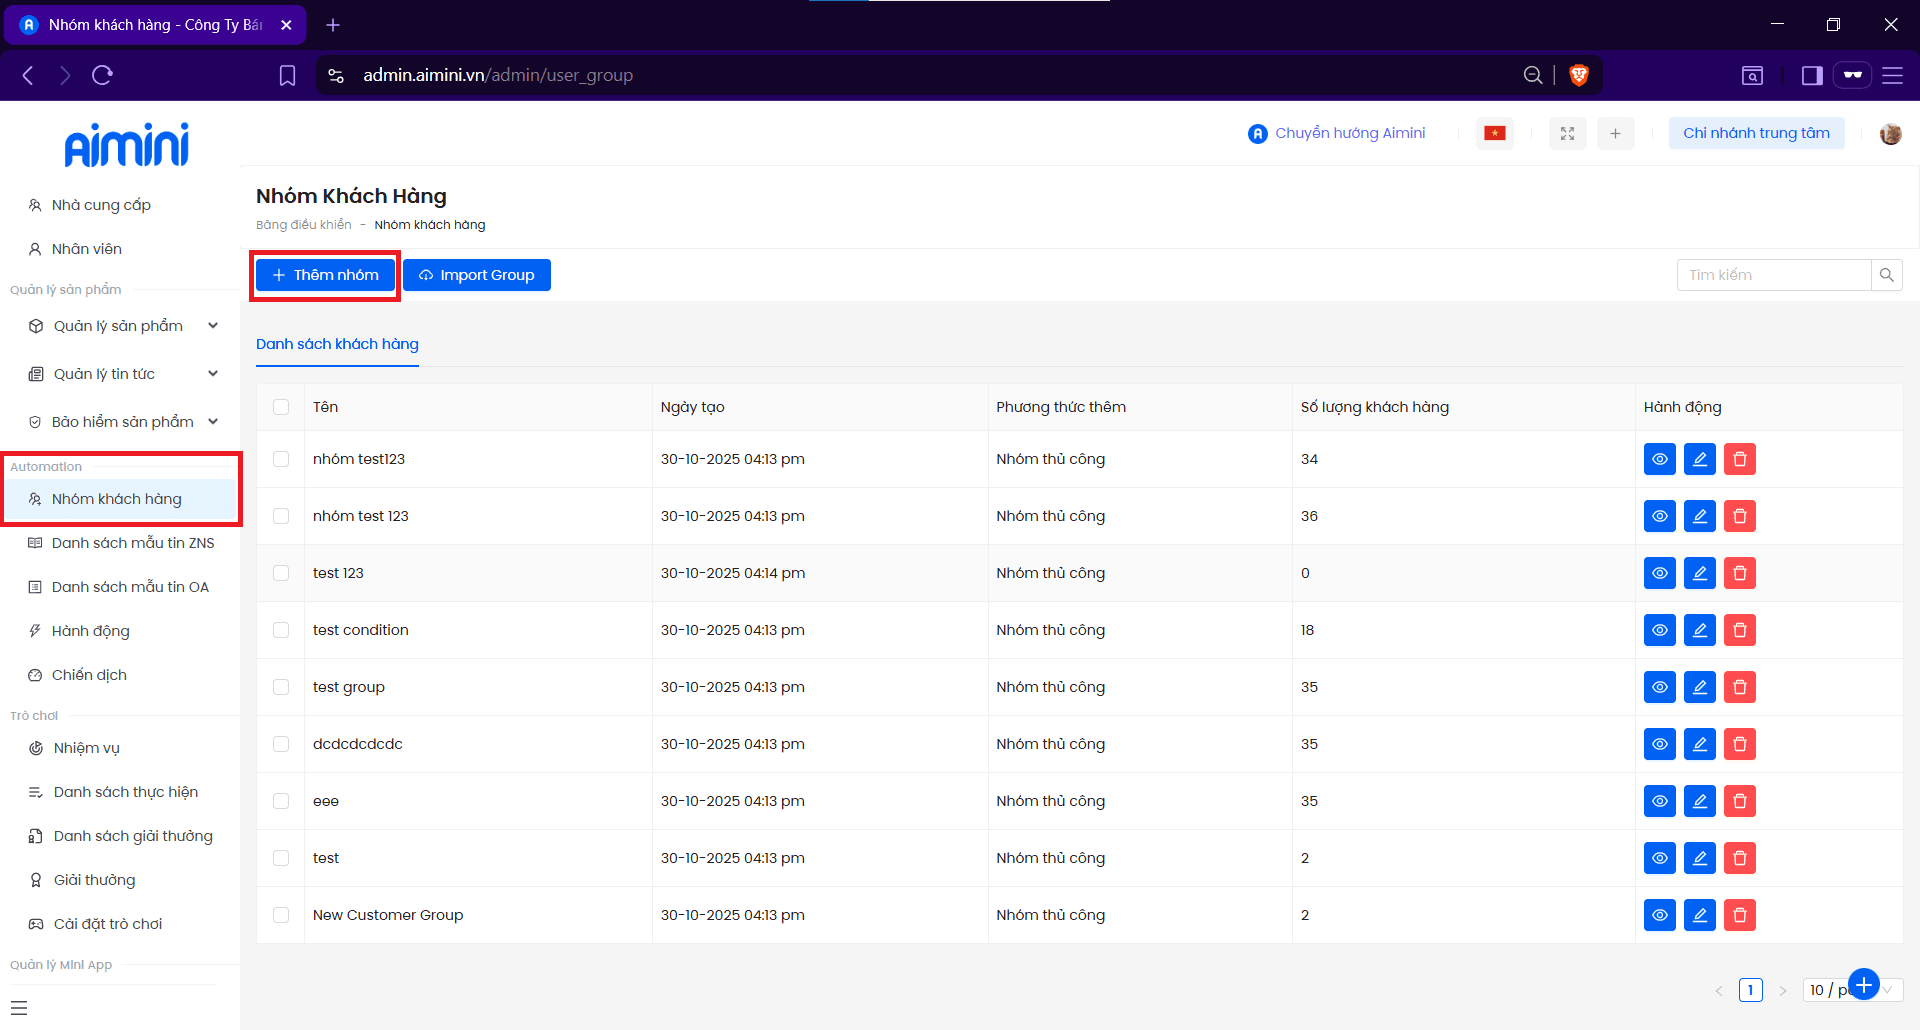Open the user avatar in top right
1920x1030 pixels.
click(1890, 133)
